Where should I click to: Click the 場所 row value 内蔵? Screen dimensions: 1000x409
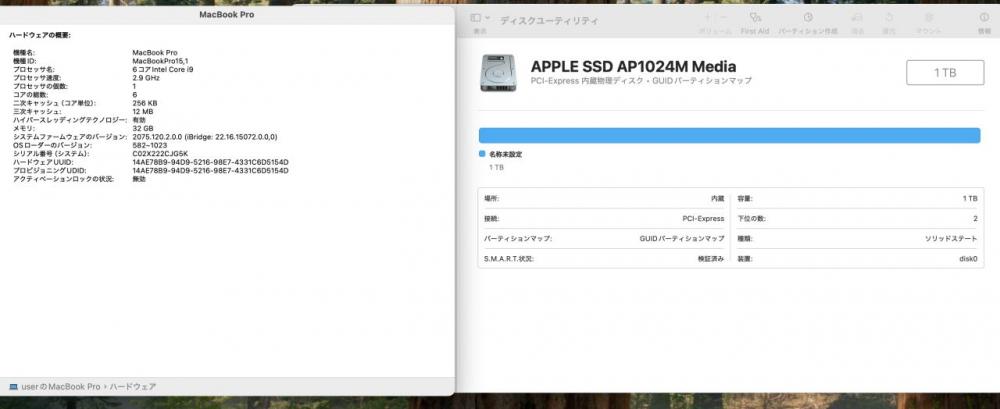click(x=718, y=198)
